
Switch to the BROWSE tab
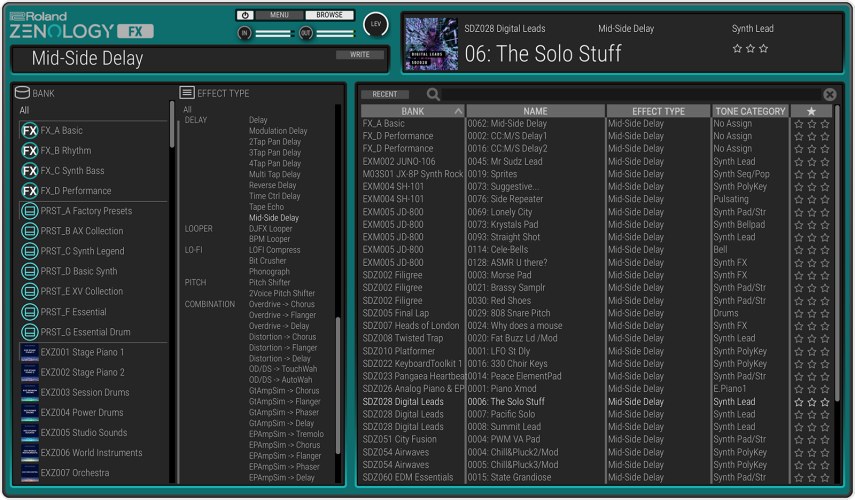329,15
